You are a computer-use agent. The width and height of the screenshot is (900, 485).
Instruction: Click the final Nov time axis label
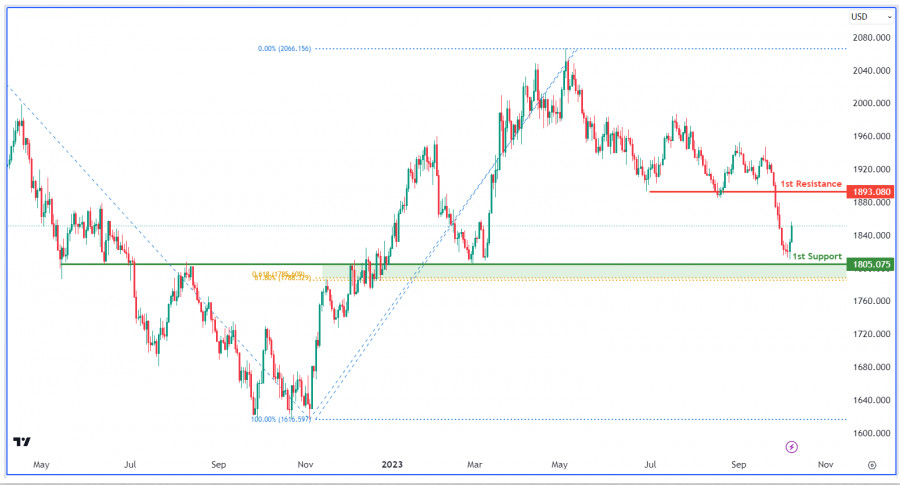pyautogui.click(x=825, y=464)
